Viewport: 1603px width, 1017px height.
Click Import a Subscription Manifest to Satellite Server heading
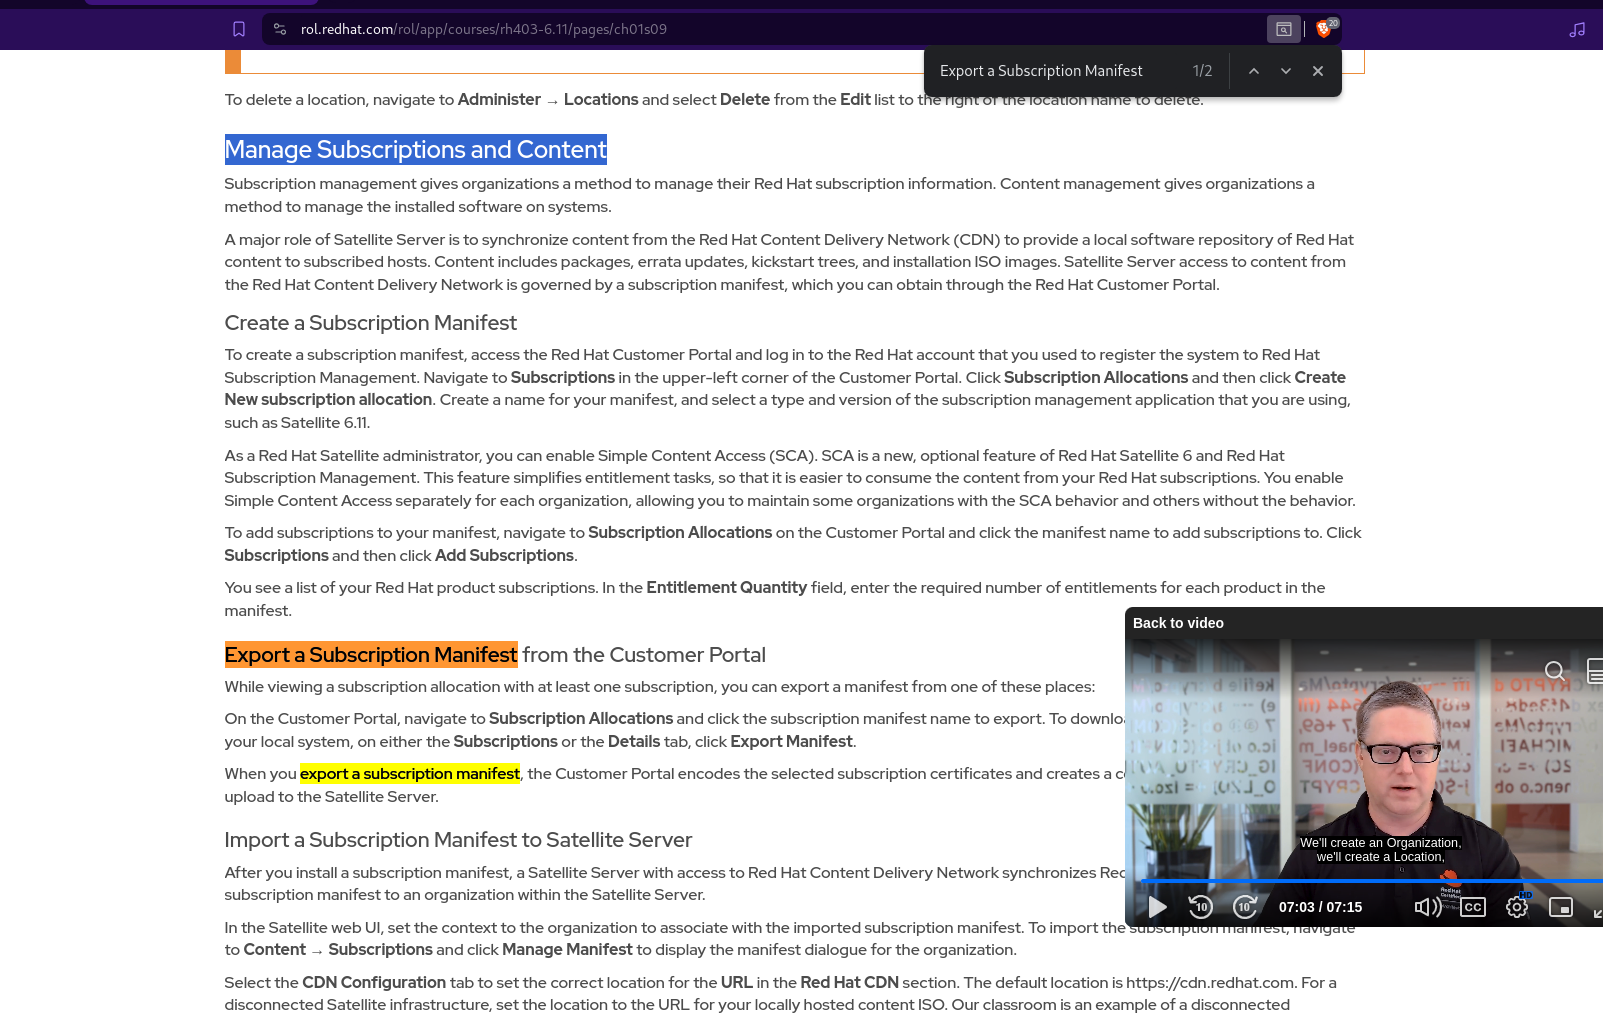458,840
